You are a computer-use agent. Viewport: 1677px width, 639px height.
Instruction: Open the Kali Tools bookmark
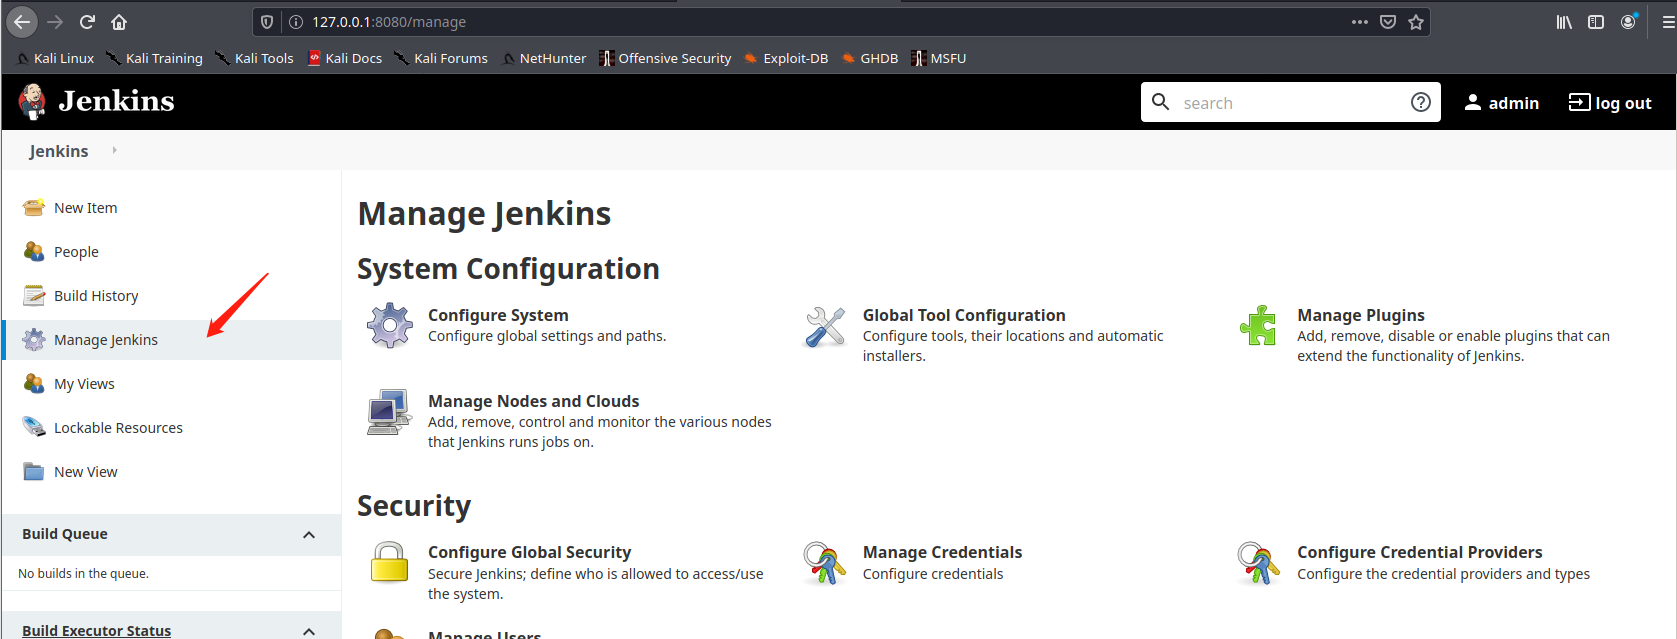[x=254, y=58]
